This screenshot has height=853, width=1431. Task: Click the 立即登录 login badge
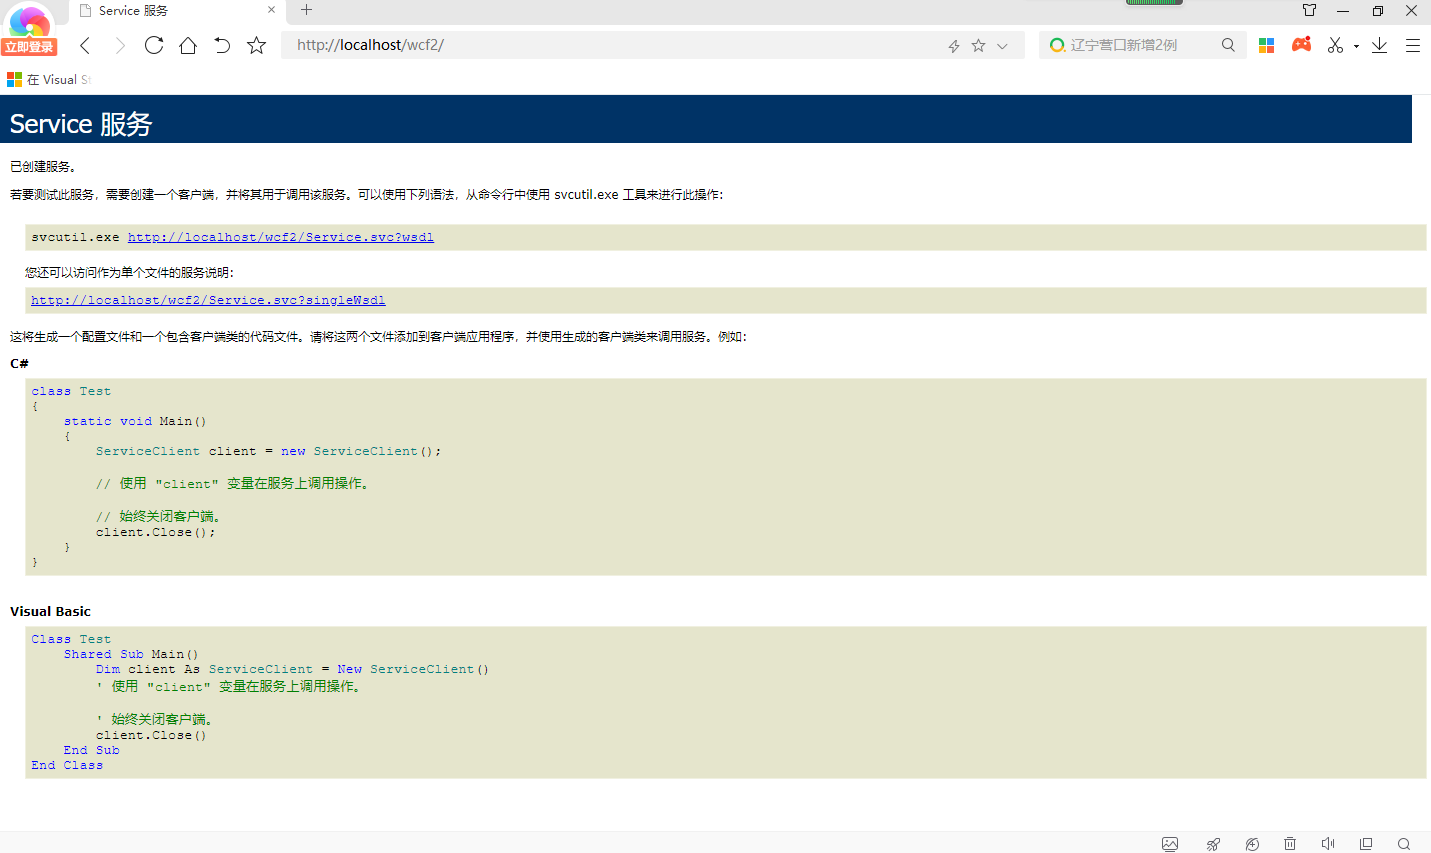click(x=29, y=47)
